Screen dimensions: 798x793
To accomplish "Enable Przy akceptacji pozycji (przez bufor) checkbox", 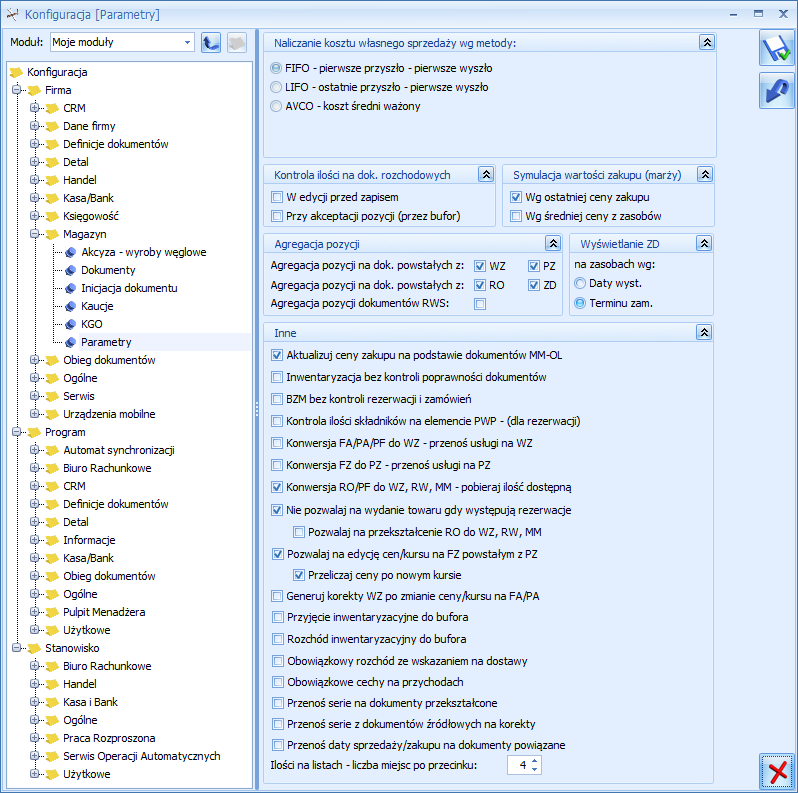I will pos(277,216).
